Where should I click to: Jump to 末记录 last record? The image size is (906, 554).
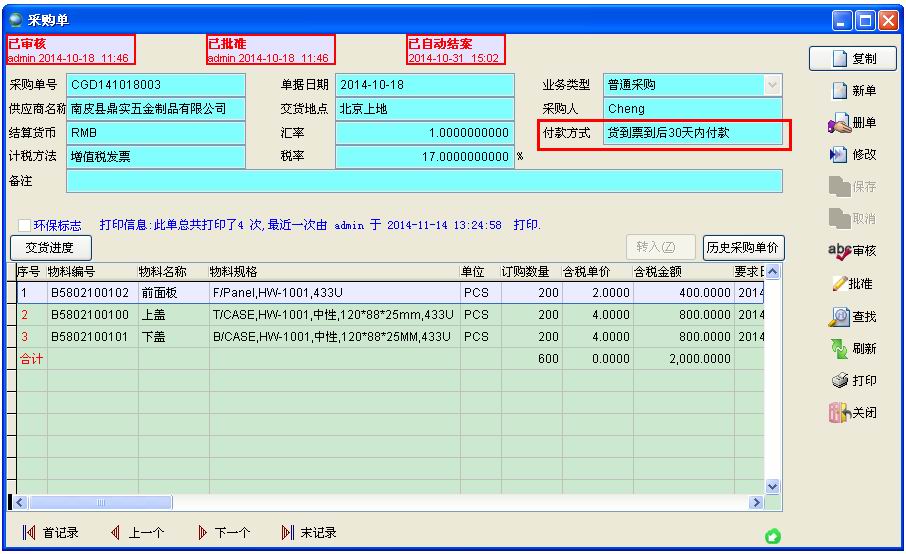point(309,533)
